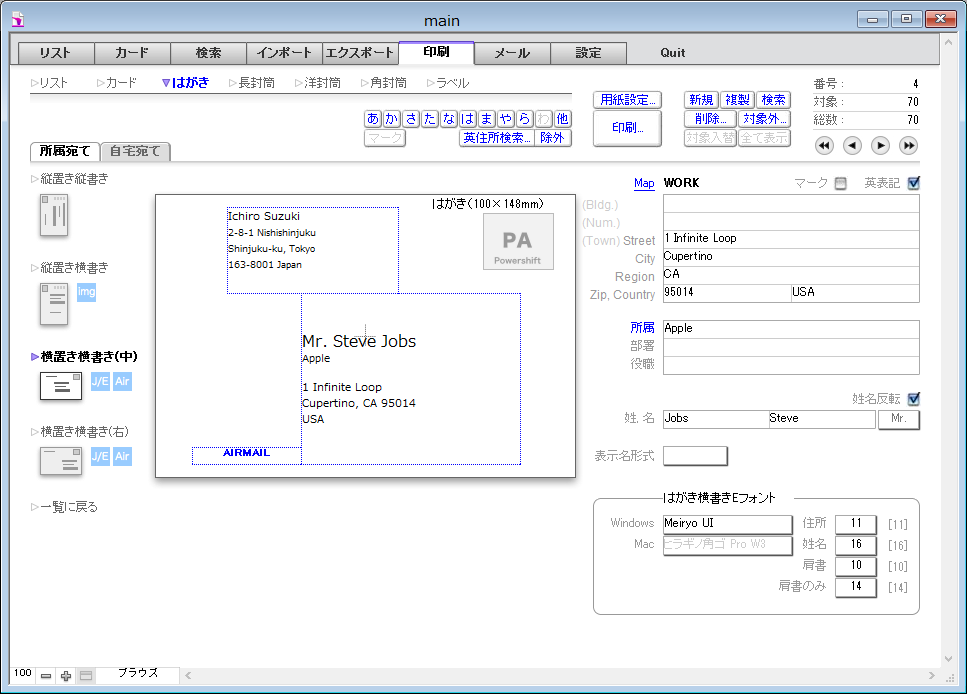This screenshot has width=967, height=694.
Task: Click the Windows font field Meiryo UI
Action: click(x=727, y=524)
